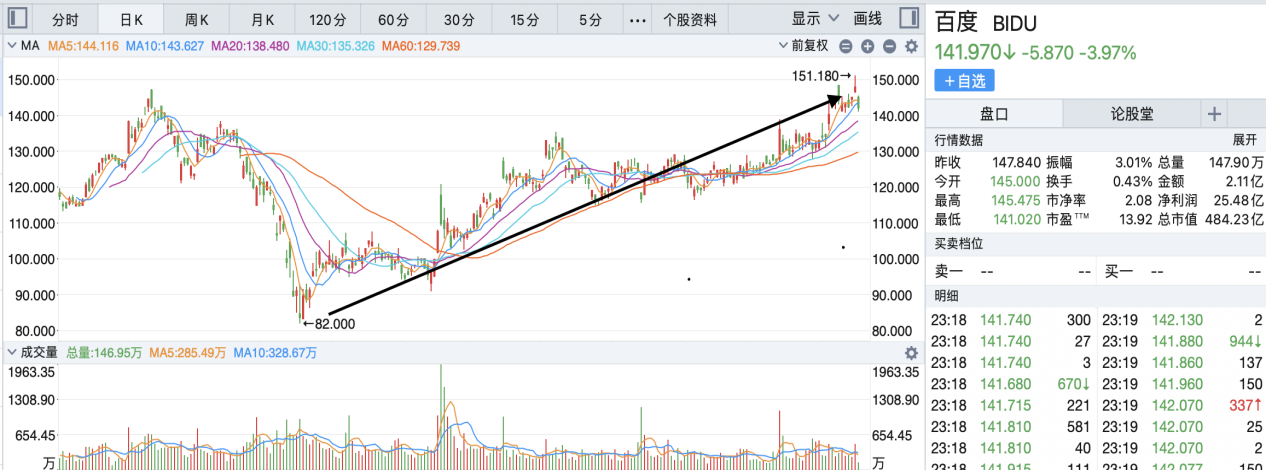Click the 总市值 value 484.23亿
The image size is (1266, 470).
(1236, 219)
